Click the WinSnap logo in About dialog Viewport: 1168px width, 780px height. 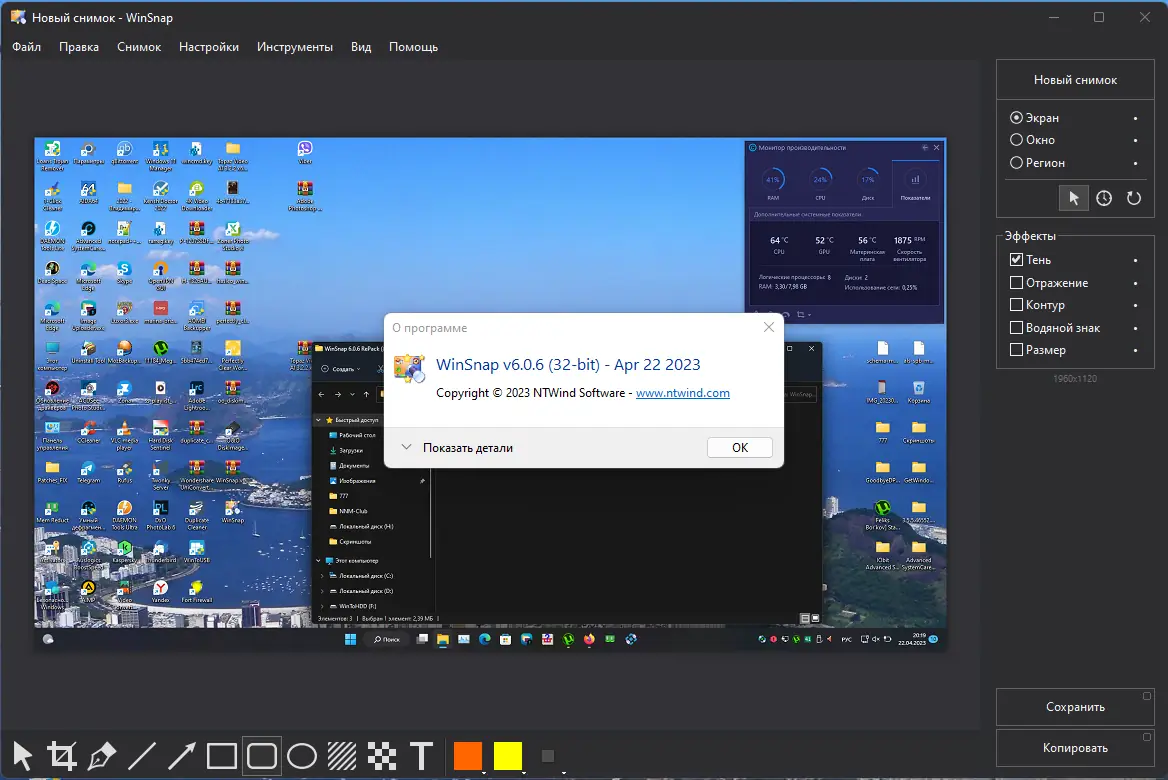[x=409, y=369]
